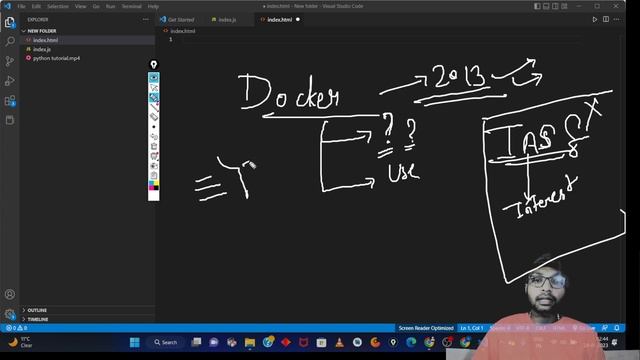The width and height of the screenshot is (640, 360).
Task: Open the Windows Start button
Action: 135,342
